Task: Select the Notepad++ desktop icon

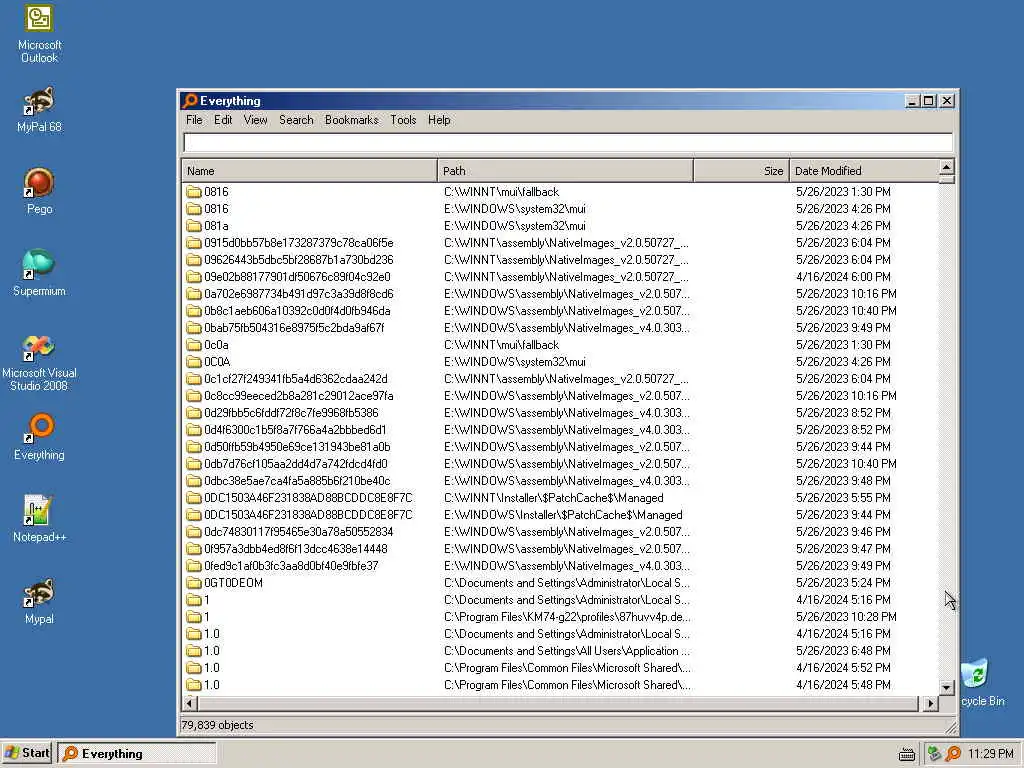Action: tap(39, 519)
